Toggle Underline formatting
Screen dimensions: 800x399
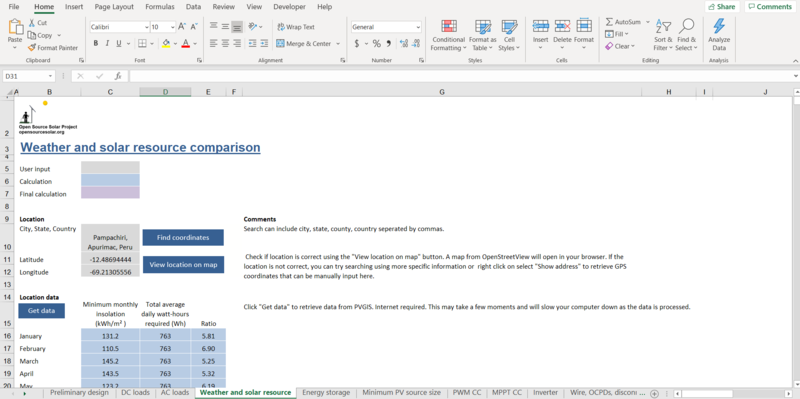click(119, 43)
